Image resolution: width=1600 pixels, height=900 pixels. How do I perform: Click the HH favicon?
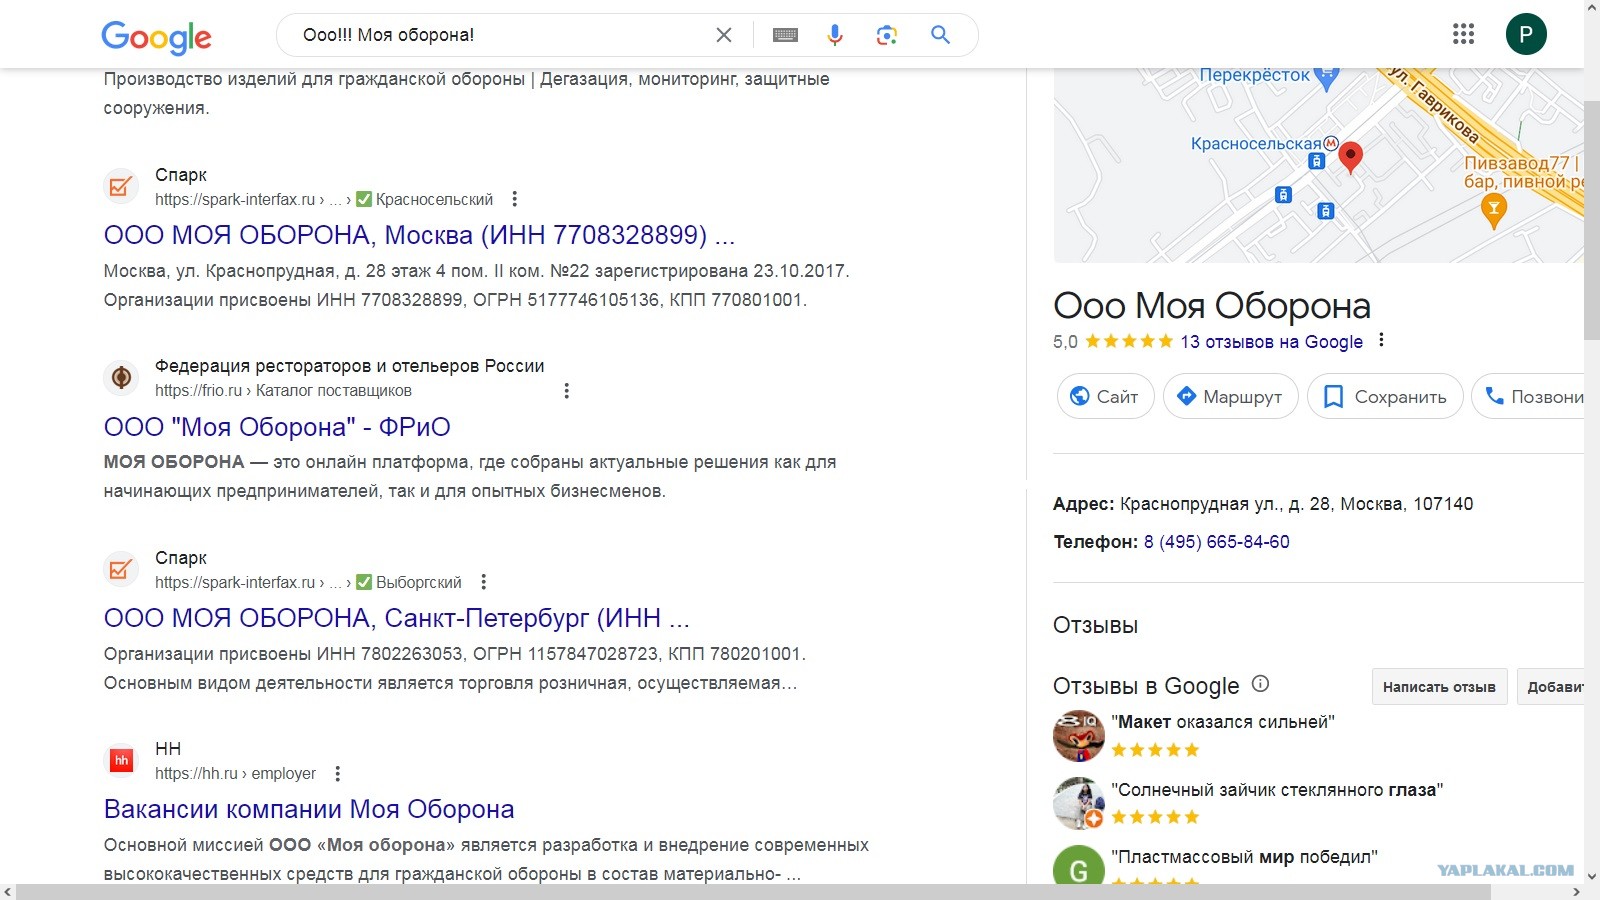(121, 761)
